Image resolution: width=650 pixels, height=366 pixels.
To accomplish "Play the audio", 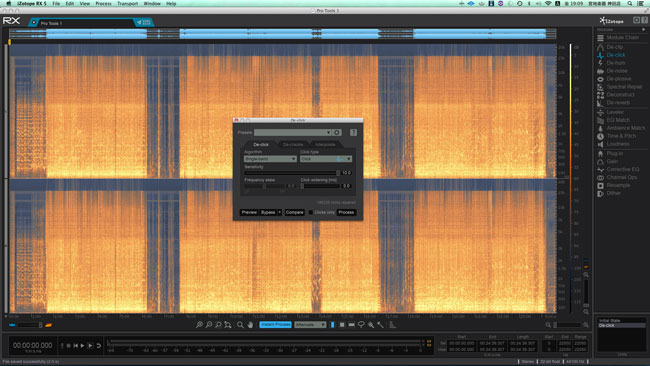I will [82, 345].
